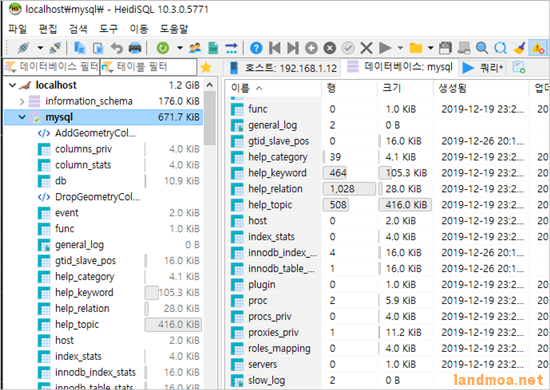Click the tree scrollbar up arrow
The height and width of the screenshot is (390, 550).
pyautogui.click(x=210, y=85)
